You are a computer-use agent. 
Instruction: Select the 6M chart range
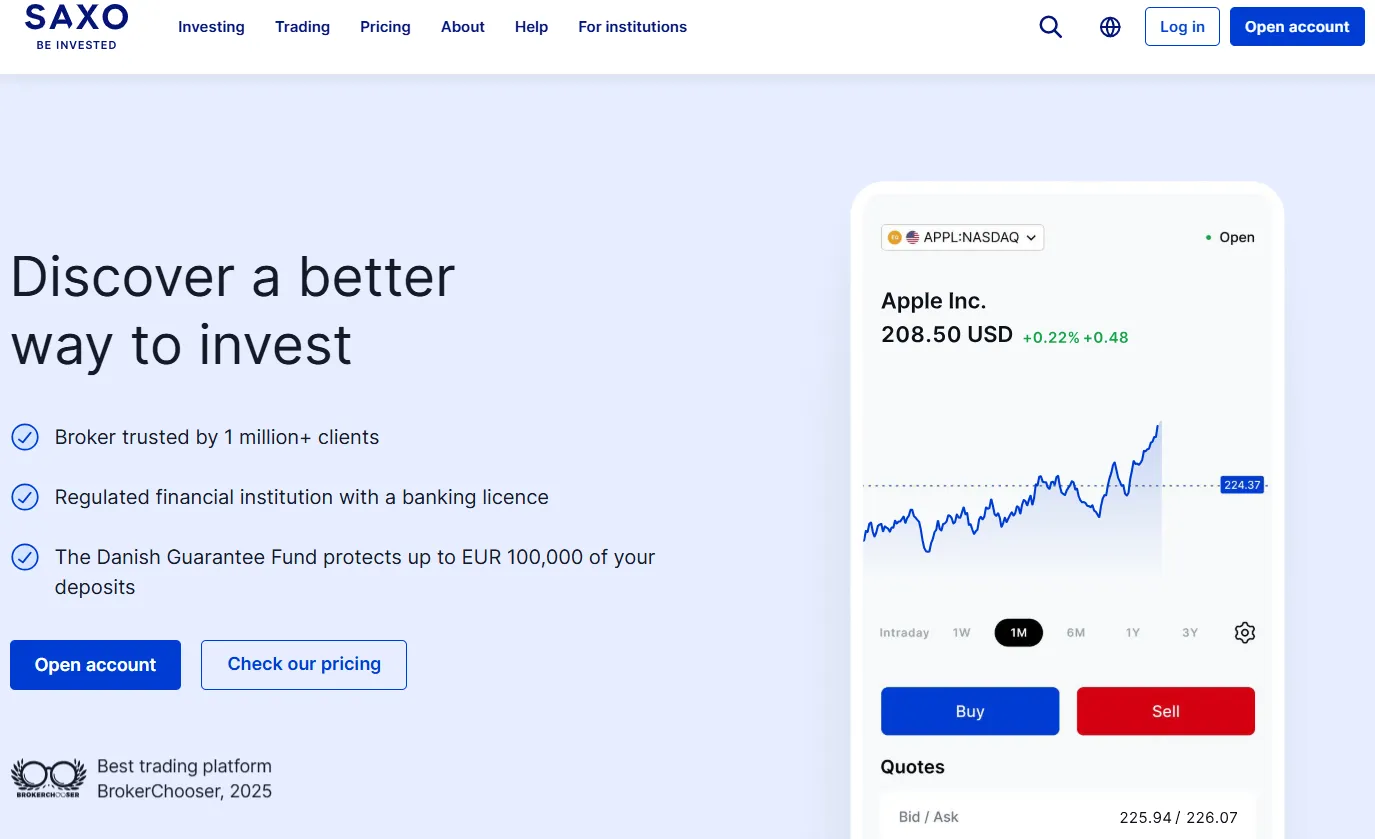[x=1076, y=632]
